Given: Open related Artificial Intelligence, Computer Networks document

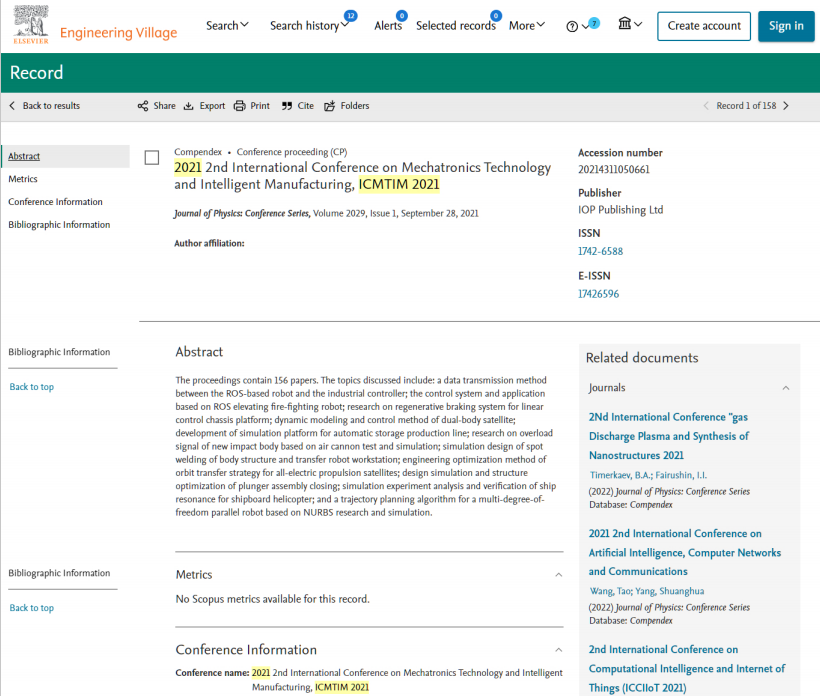Looking at the screenshot, I should (685, 553).
